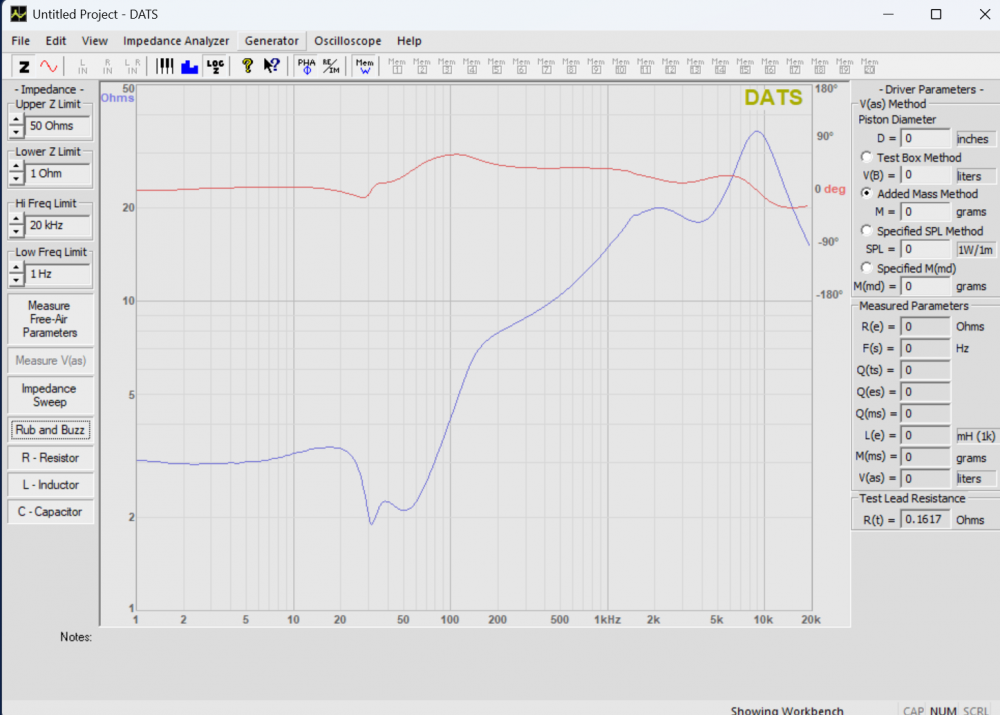This screenshot has width=1000, height=715.
Task: Click the Piston Diameter D input field
Action: tap(925, 139)
